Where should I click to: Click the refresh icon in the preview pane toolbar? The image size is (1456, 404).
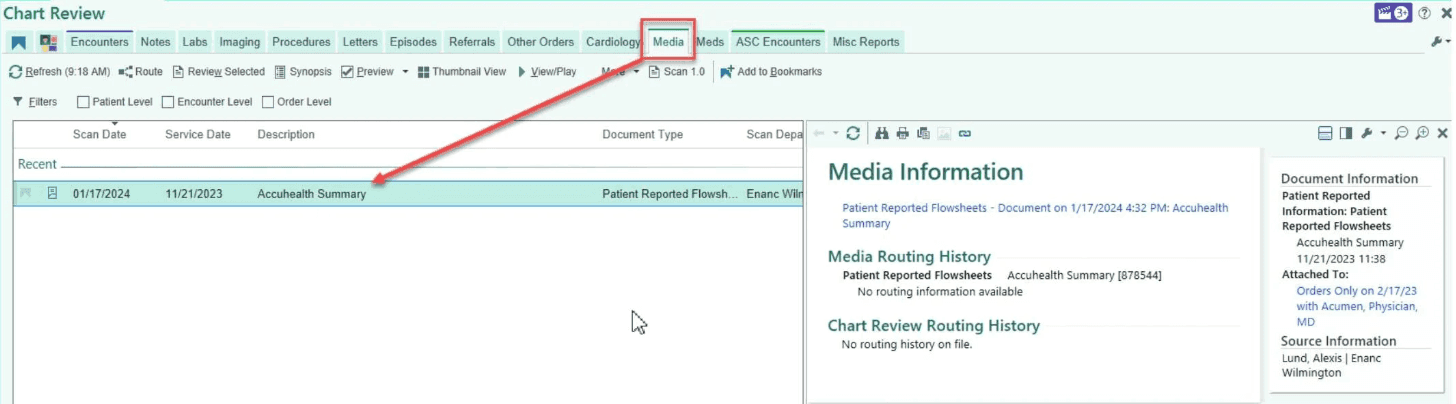pos(853,133)
